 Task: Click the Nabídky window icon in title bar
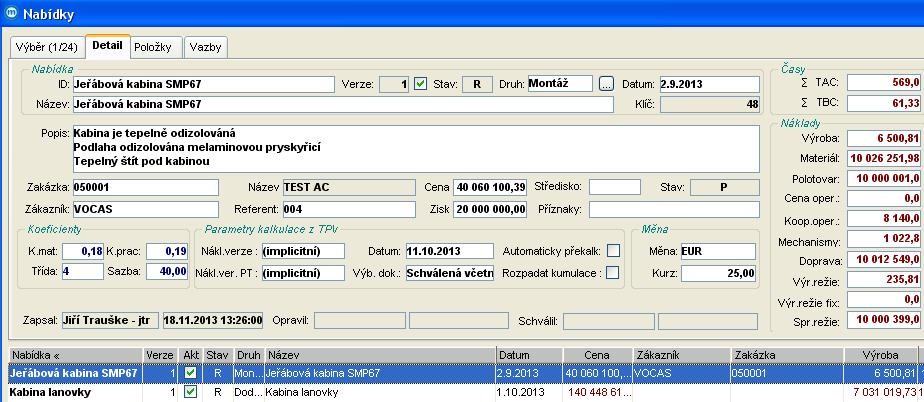11,14
